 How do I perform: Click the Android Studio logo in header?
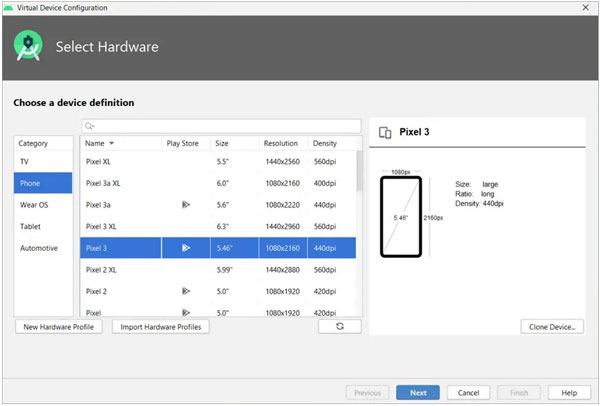pyautogui.click(x=28, y=46)
